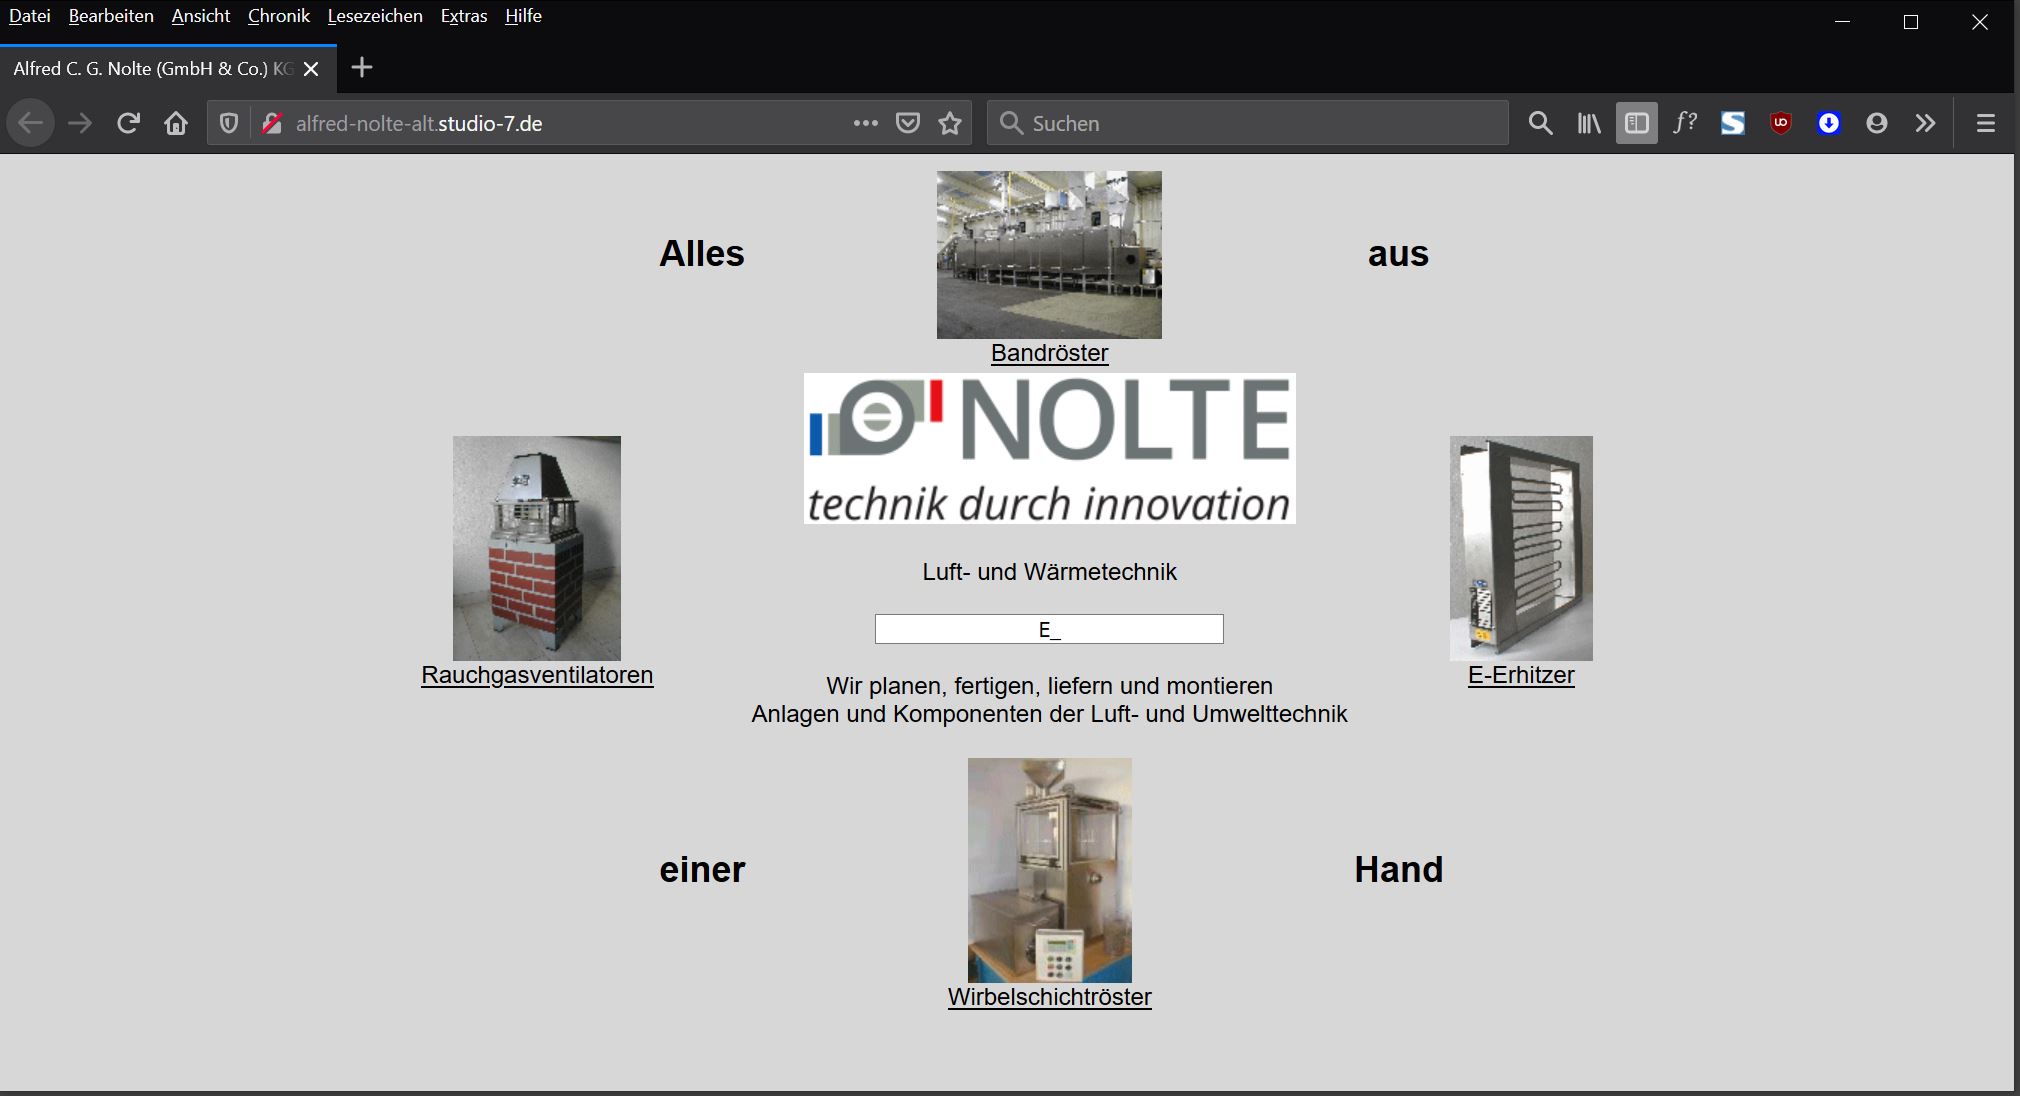Click 'Wir planen, fertigen, liefern und montieren'
This screenshot has height=1096, width=2020.
tap(1049, 686)
